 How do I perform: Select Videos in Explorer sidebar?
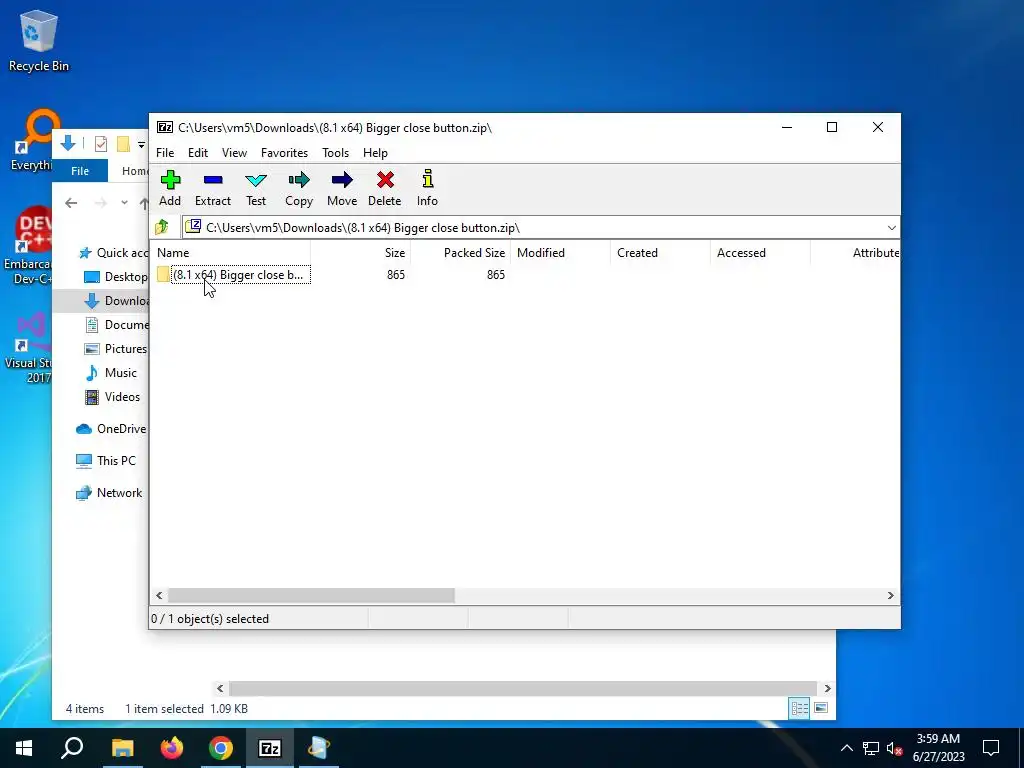coord(112,397)
